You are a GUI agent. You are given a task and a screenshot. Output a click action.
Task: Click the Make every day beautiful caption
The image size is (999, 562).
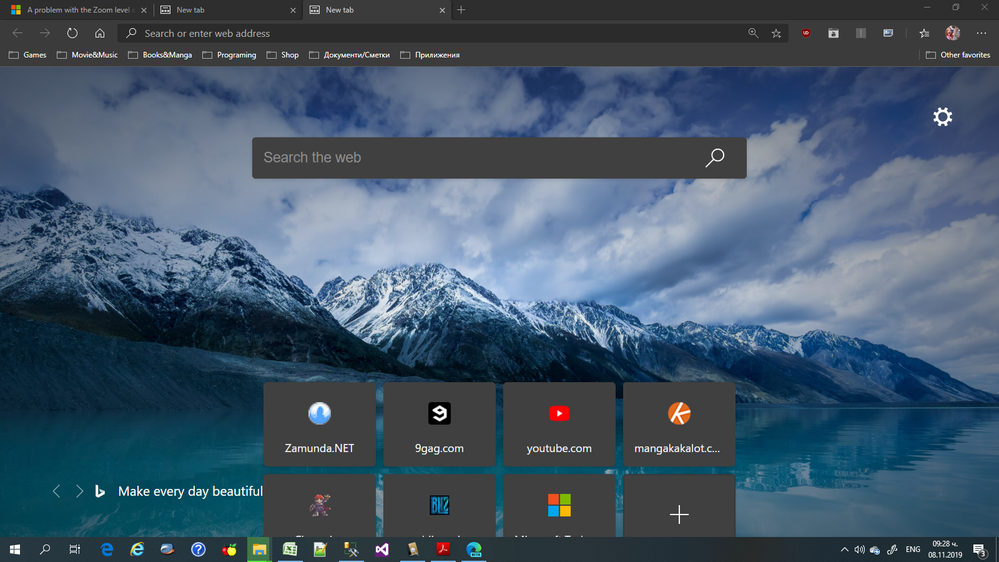click(x=190, y=491)
